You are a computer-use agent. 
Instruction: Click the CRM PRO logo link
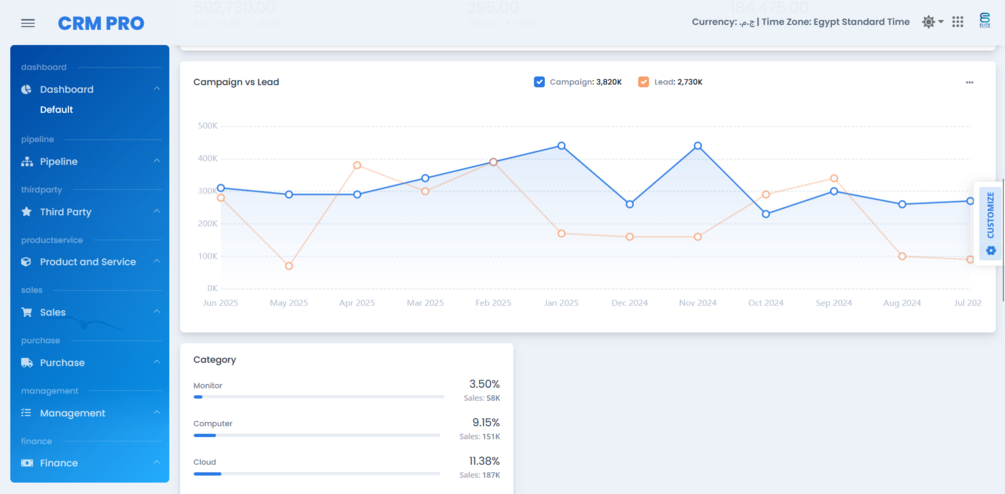100,23
